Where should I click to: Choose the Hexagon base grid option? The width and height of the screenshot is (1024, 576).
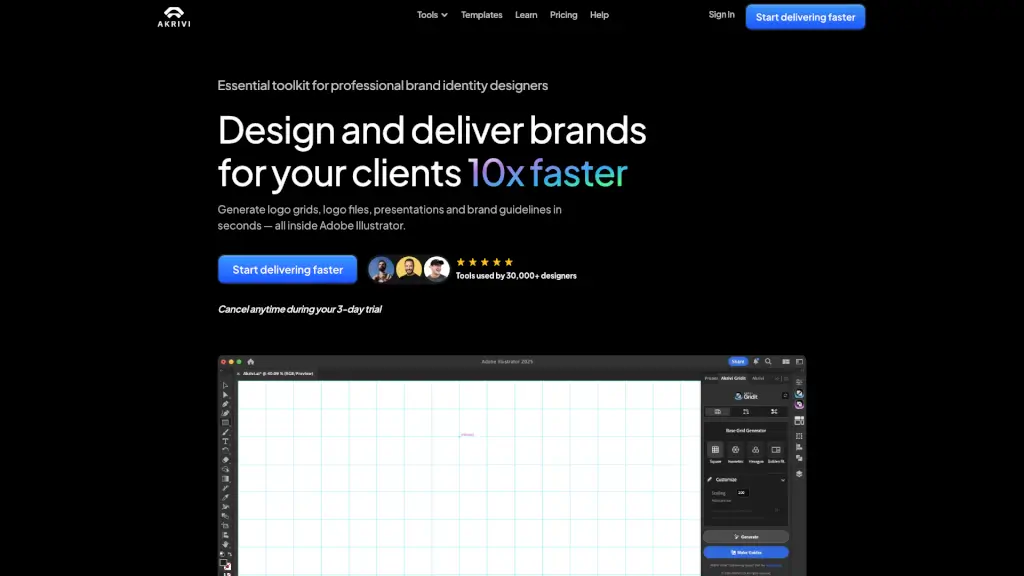coord(755,451)
